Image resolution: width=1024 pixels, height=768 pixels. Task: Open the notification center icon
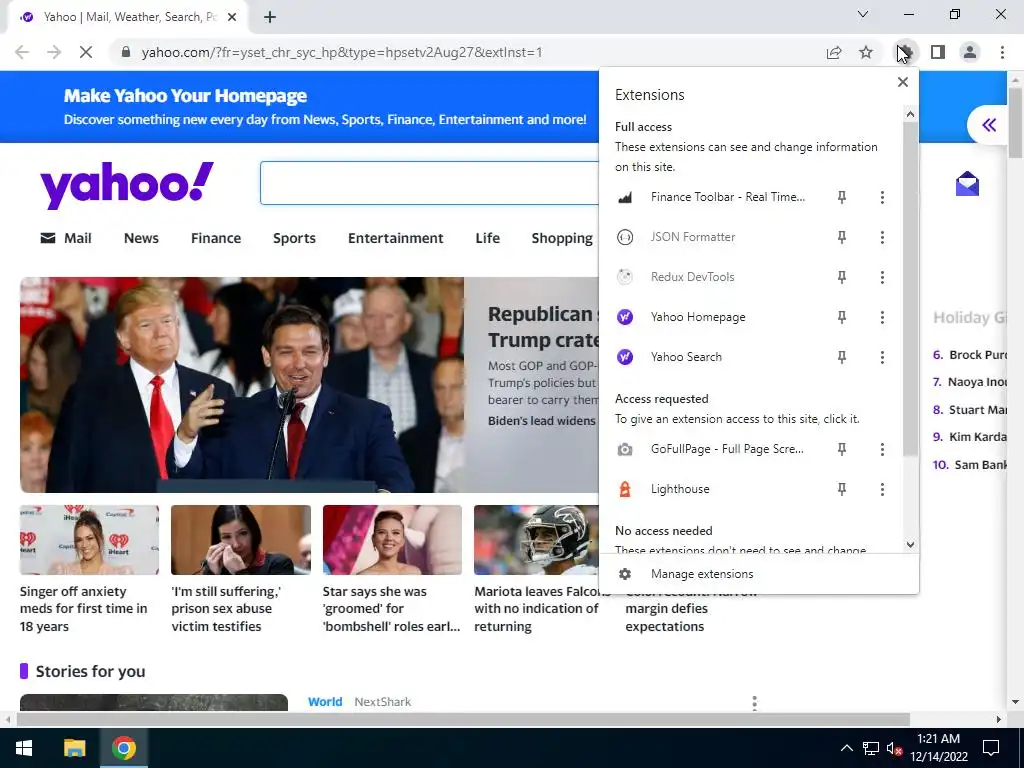pos(991,748)
